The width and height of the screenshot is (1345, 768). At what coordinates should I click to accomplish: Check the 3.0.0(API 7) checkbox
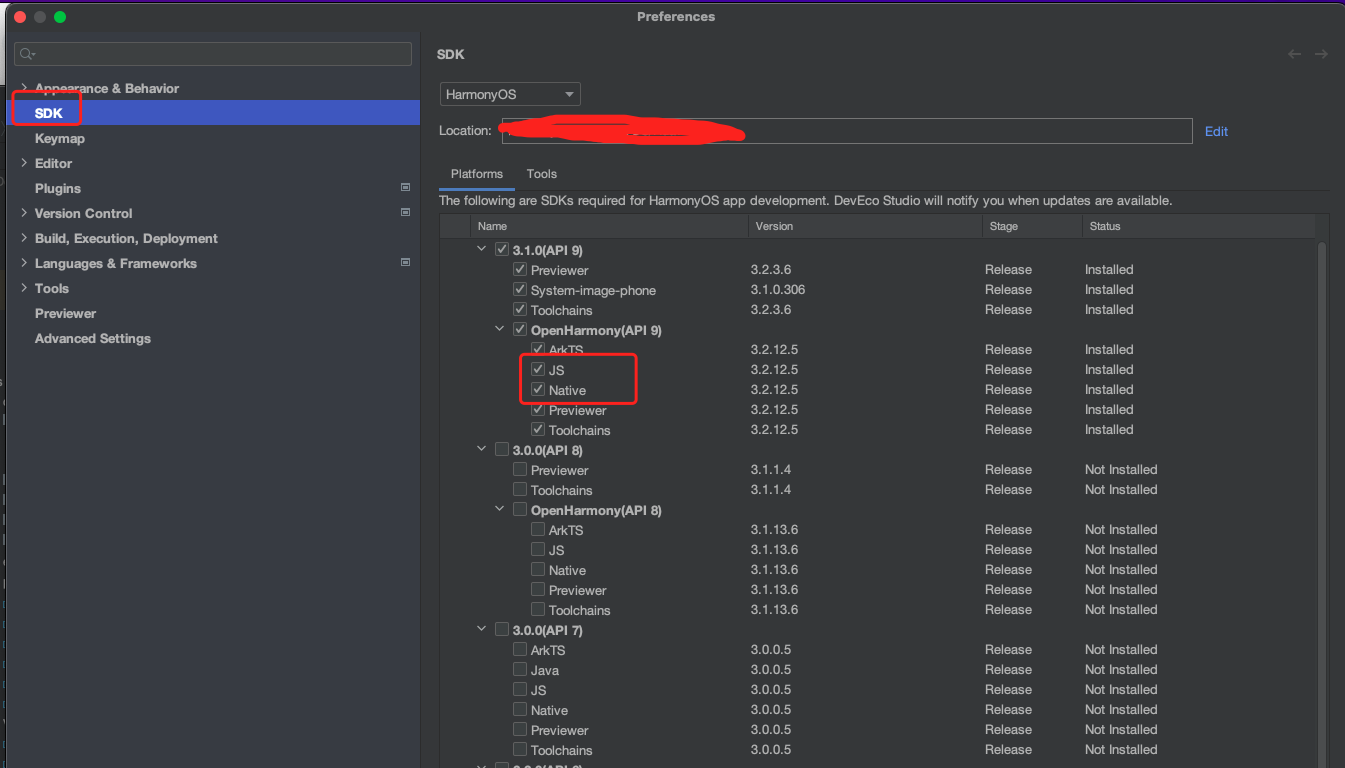point(502,630)
